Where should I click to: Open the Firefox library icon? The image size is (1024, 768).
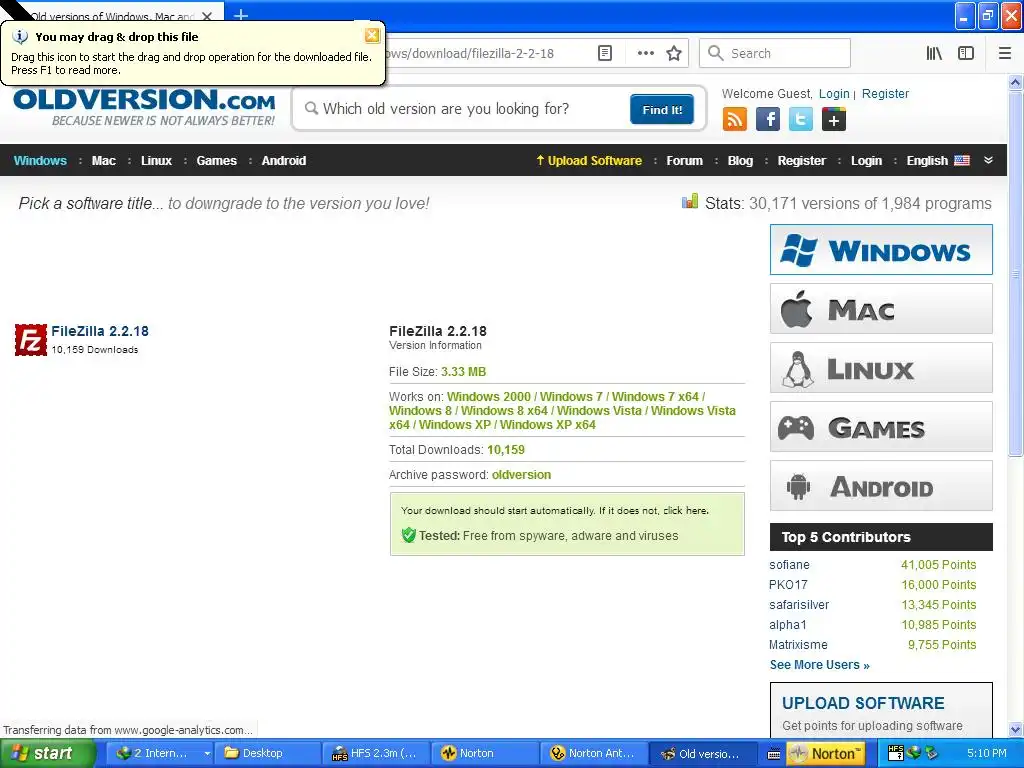pos(934,53)
